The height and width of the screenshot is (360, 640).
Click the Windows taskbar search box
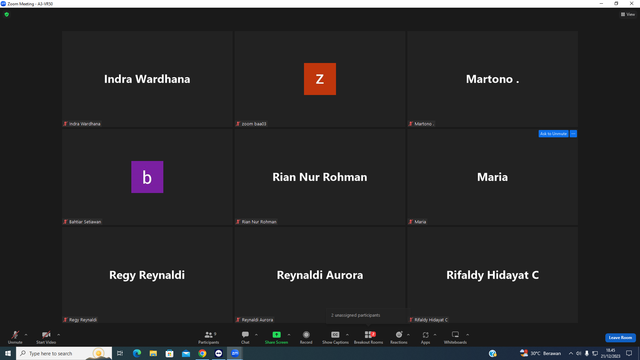pos(64,353)
